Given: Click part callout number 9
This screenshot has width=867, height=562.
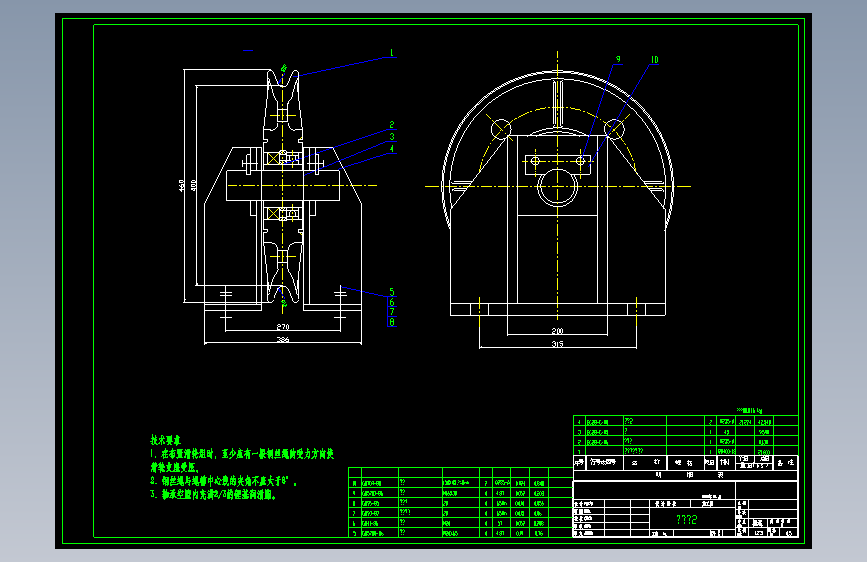Looking at the screenshot, I should point(618,59).
